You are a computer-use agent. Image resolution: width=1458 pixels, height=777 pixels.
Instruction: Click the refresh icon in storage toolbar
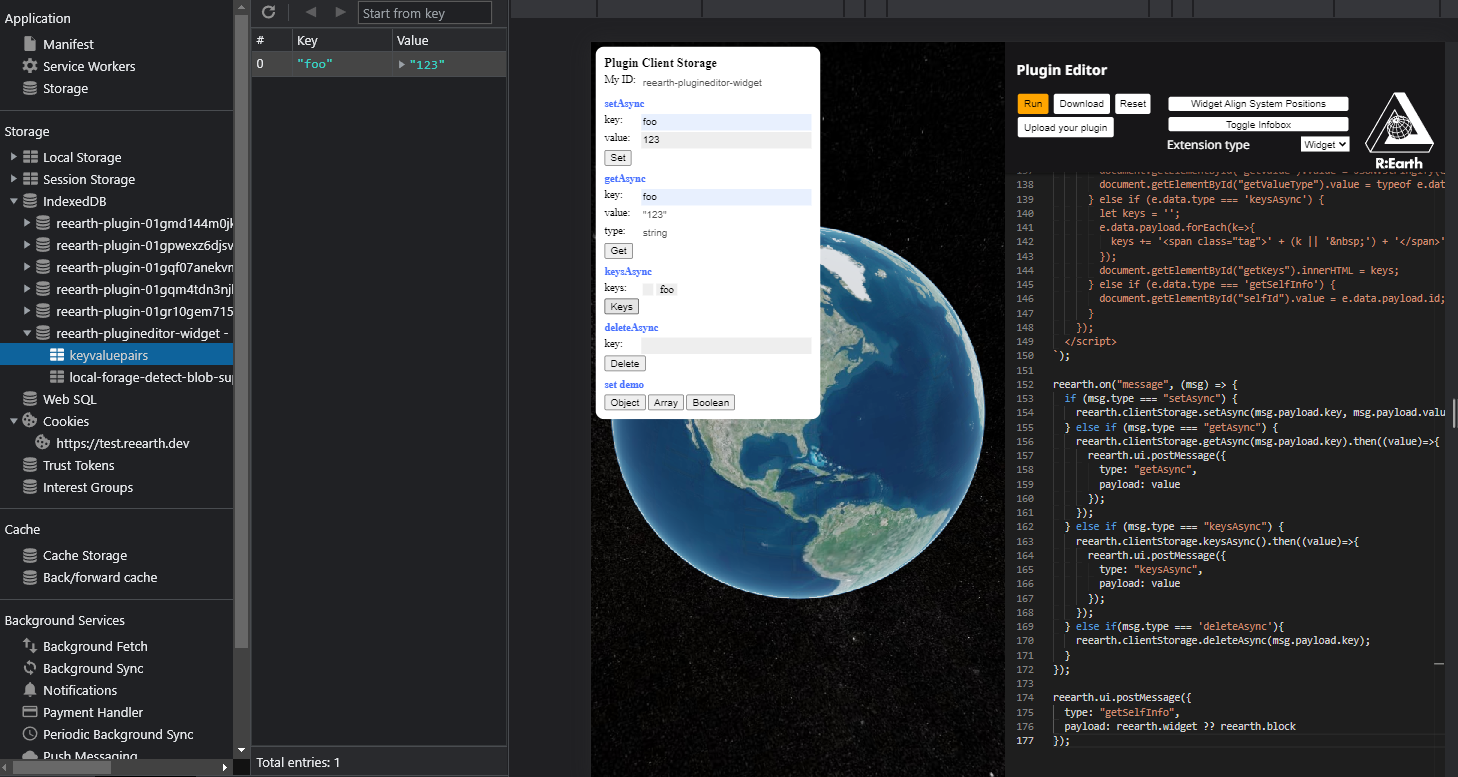point(268,12)
